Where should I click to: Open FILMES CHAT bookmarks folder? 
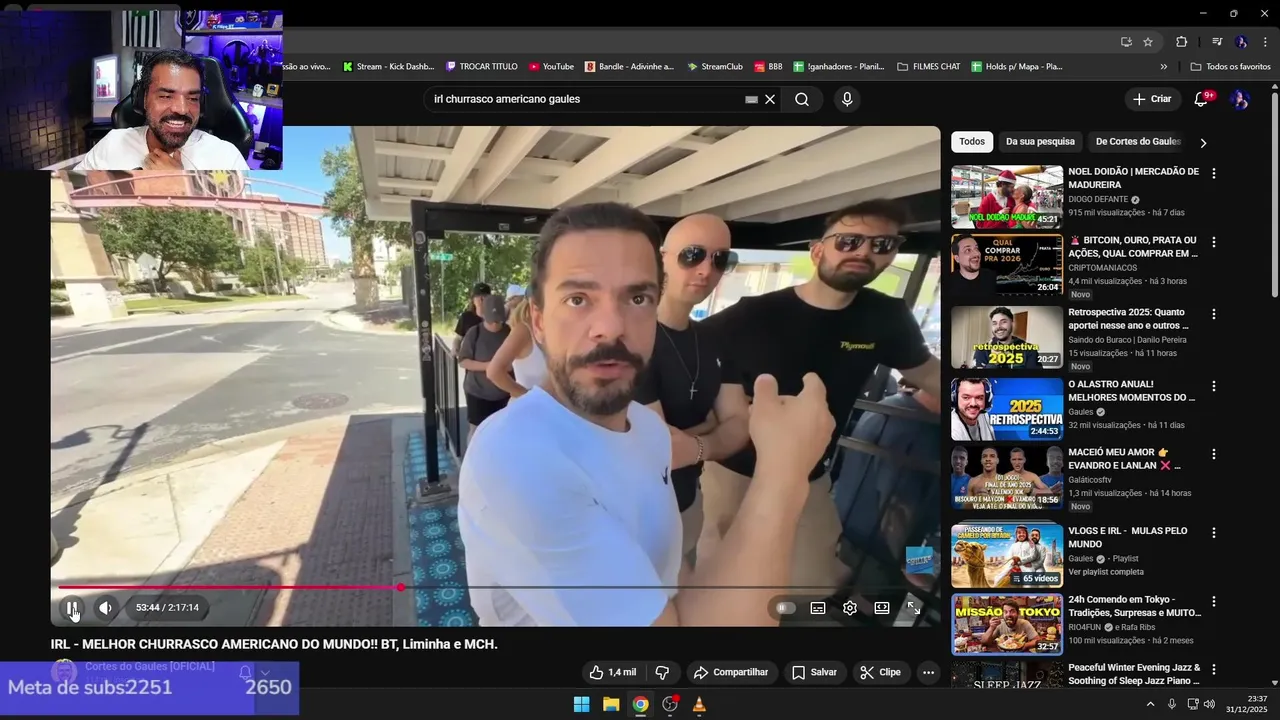(x=929, y=67)
